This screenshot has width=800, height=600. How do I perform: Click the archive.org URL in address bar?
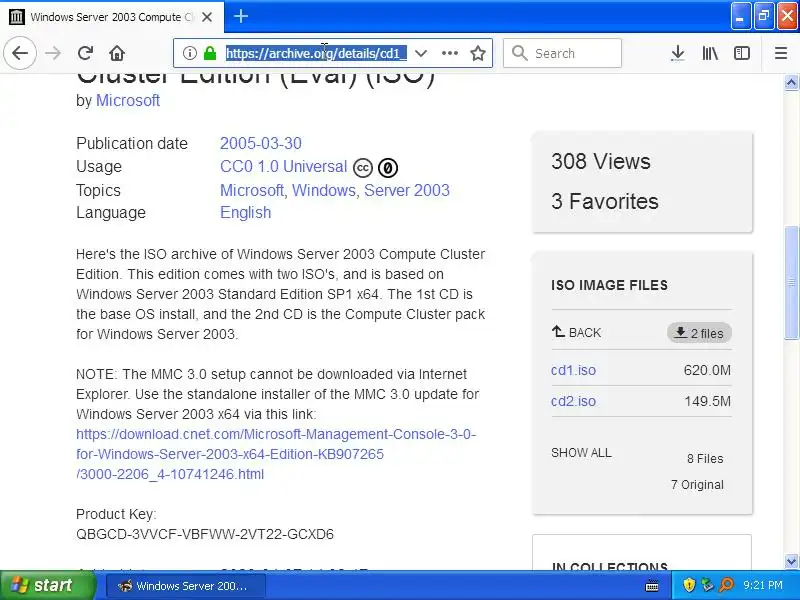point(316,53)
